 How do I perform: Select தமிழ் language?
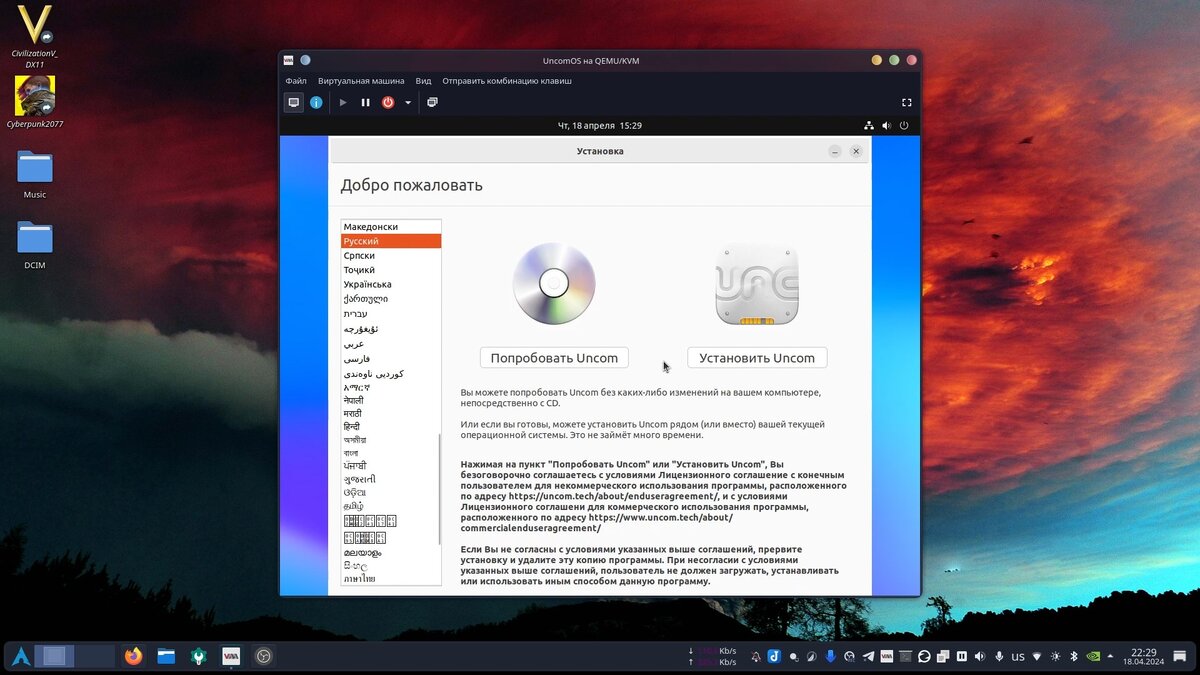pos(391,506)
